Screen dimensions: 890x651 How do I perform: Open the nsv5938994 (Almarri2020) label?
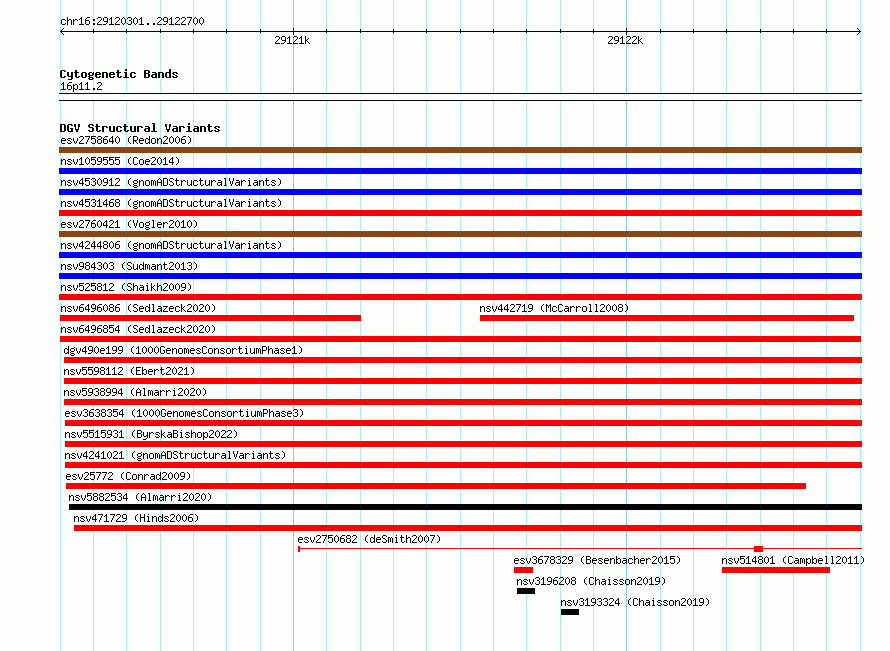click(135, 392)
